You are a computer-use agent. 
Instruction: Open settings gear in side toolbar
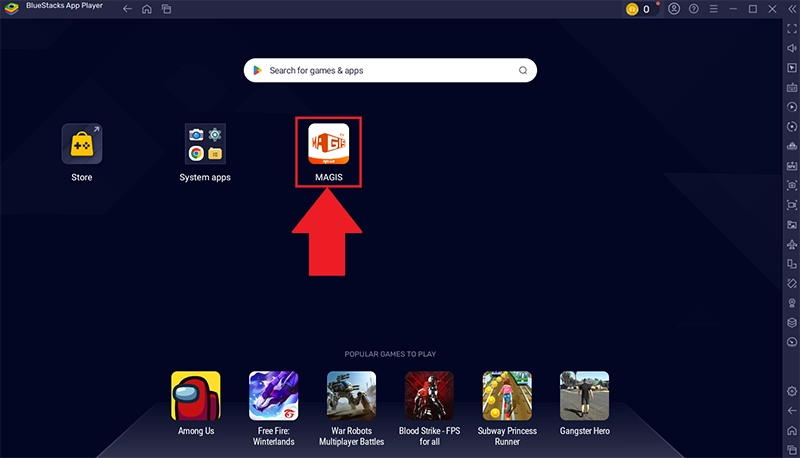click(792, 391)
